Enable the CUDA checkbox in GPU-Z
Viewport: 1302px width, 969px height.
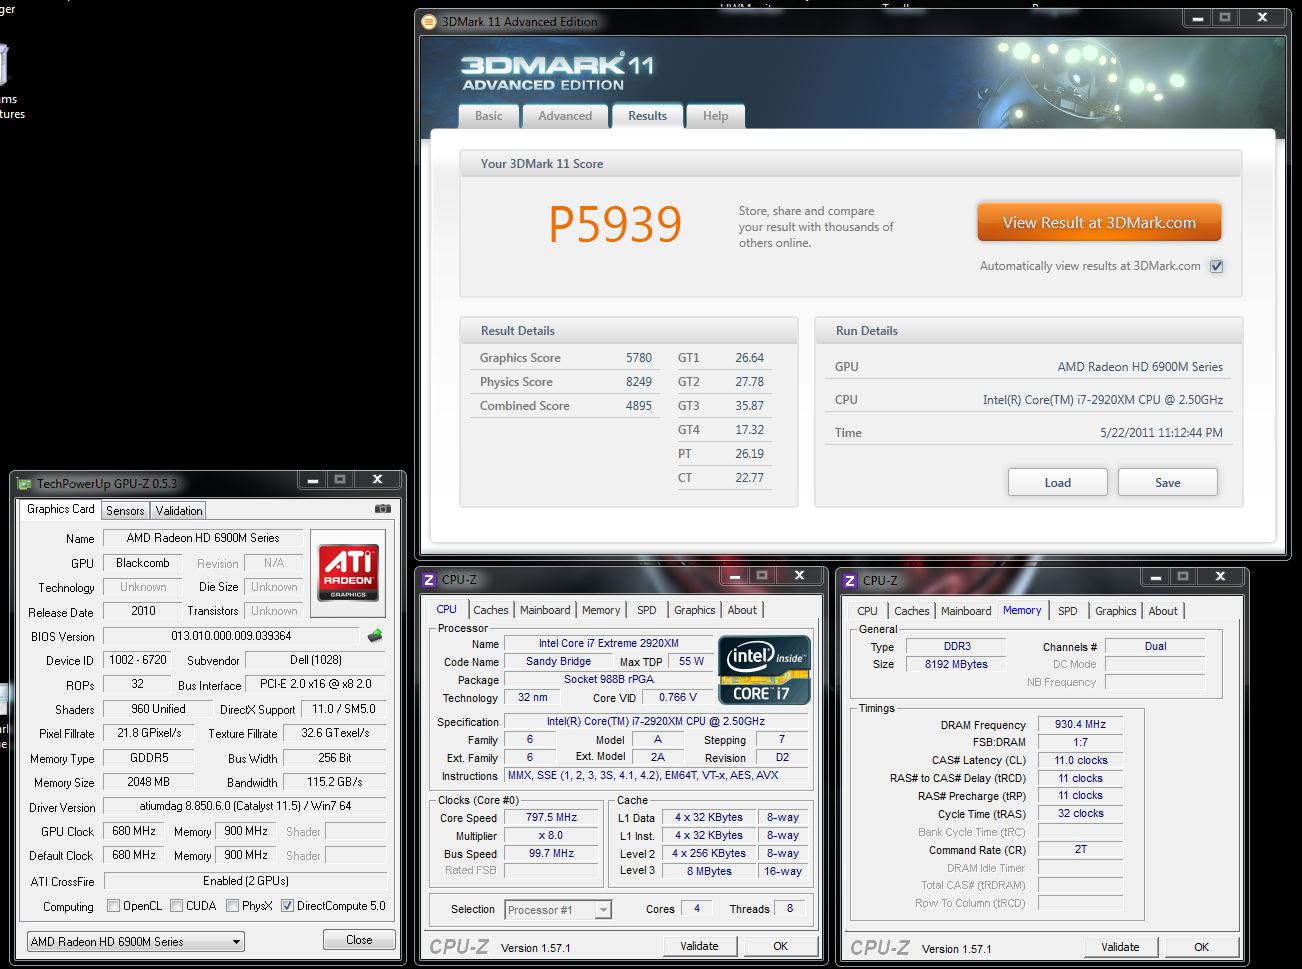click(x=176, y=906)
